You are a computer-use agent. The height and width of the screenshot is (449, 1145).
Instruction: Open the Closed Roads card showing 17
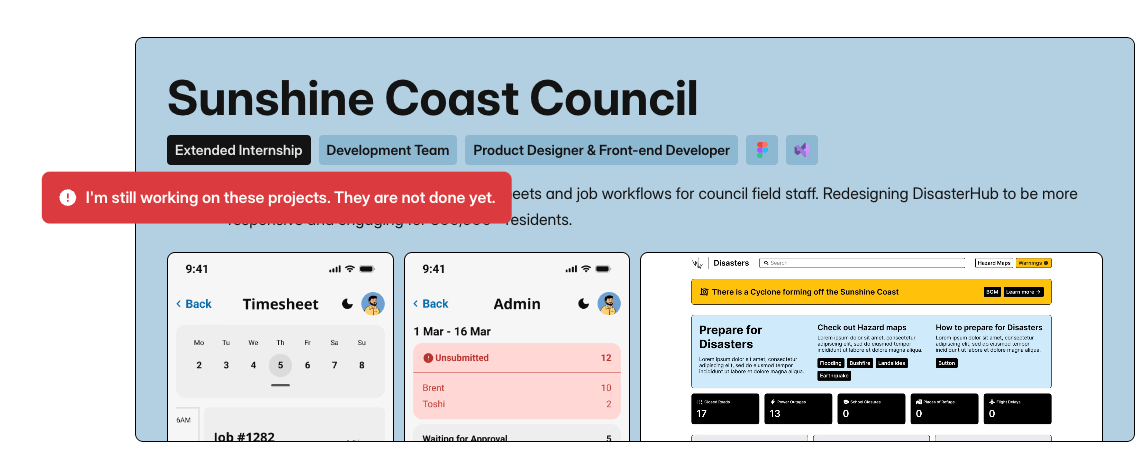725,409
